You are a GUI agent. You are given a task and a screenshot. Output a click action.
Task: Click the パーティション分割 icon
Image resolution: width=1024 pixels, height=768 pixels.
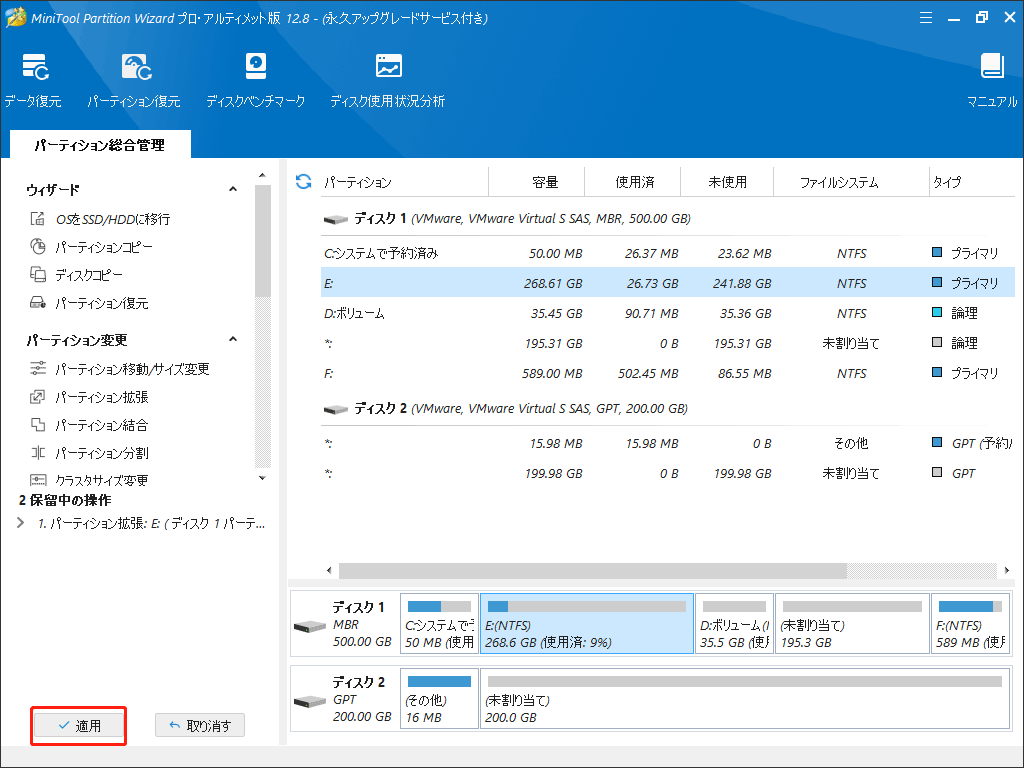[38, 453]
